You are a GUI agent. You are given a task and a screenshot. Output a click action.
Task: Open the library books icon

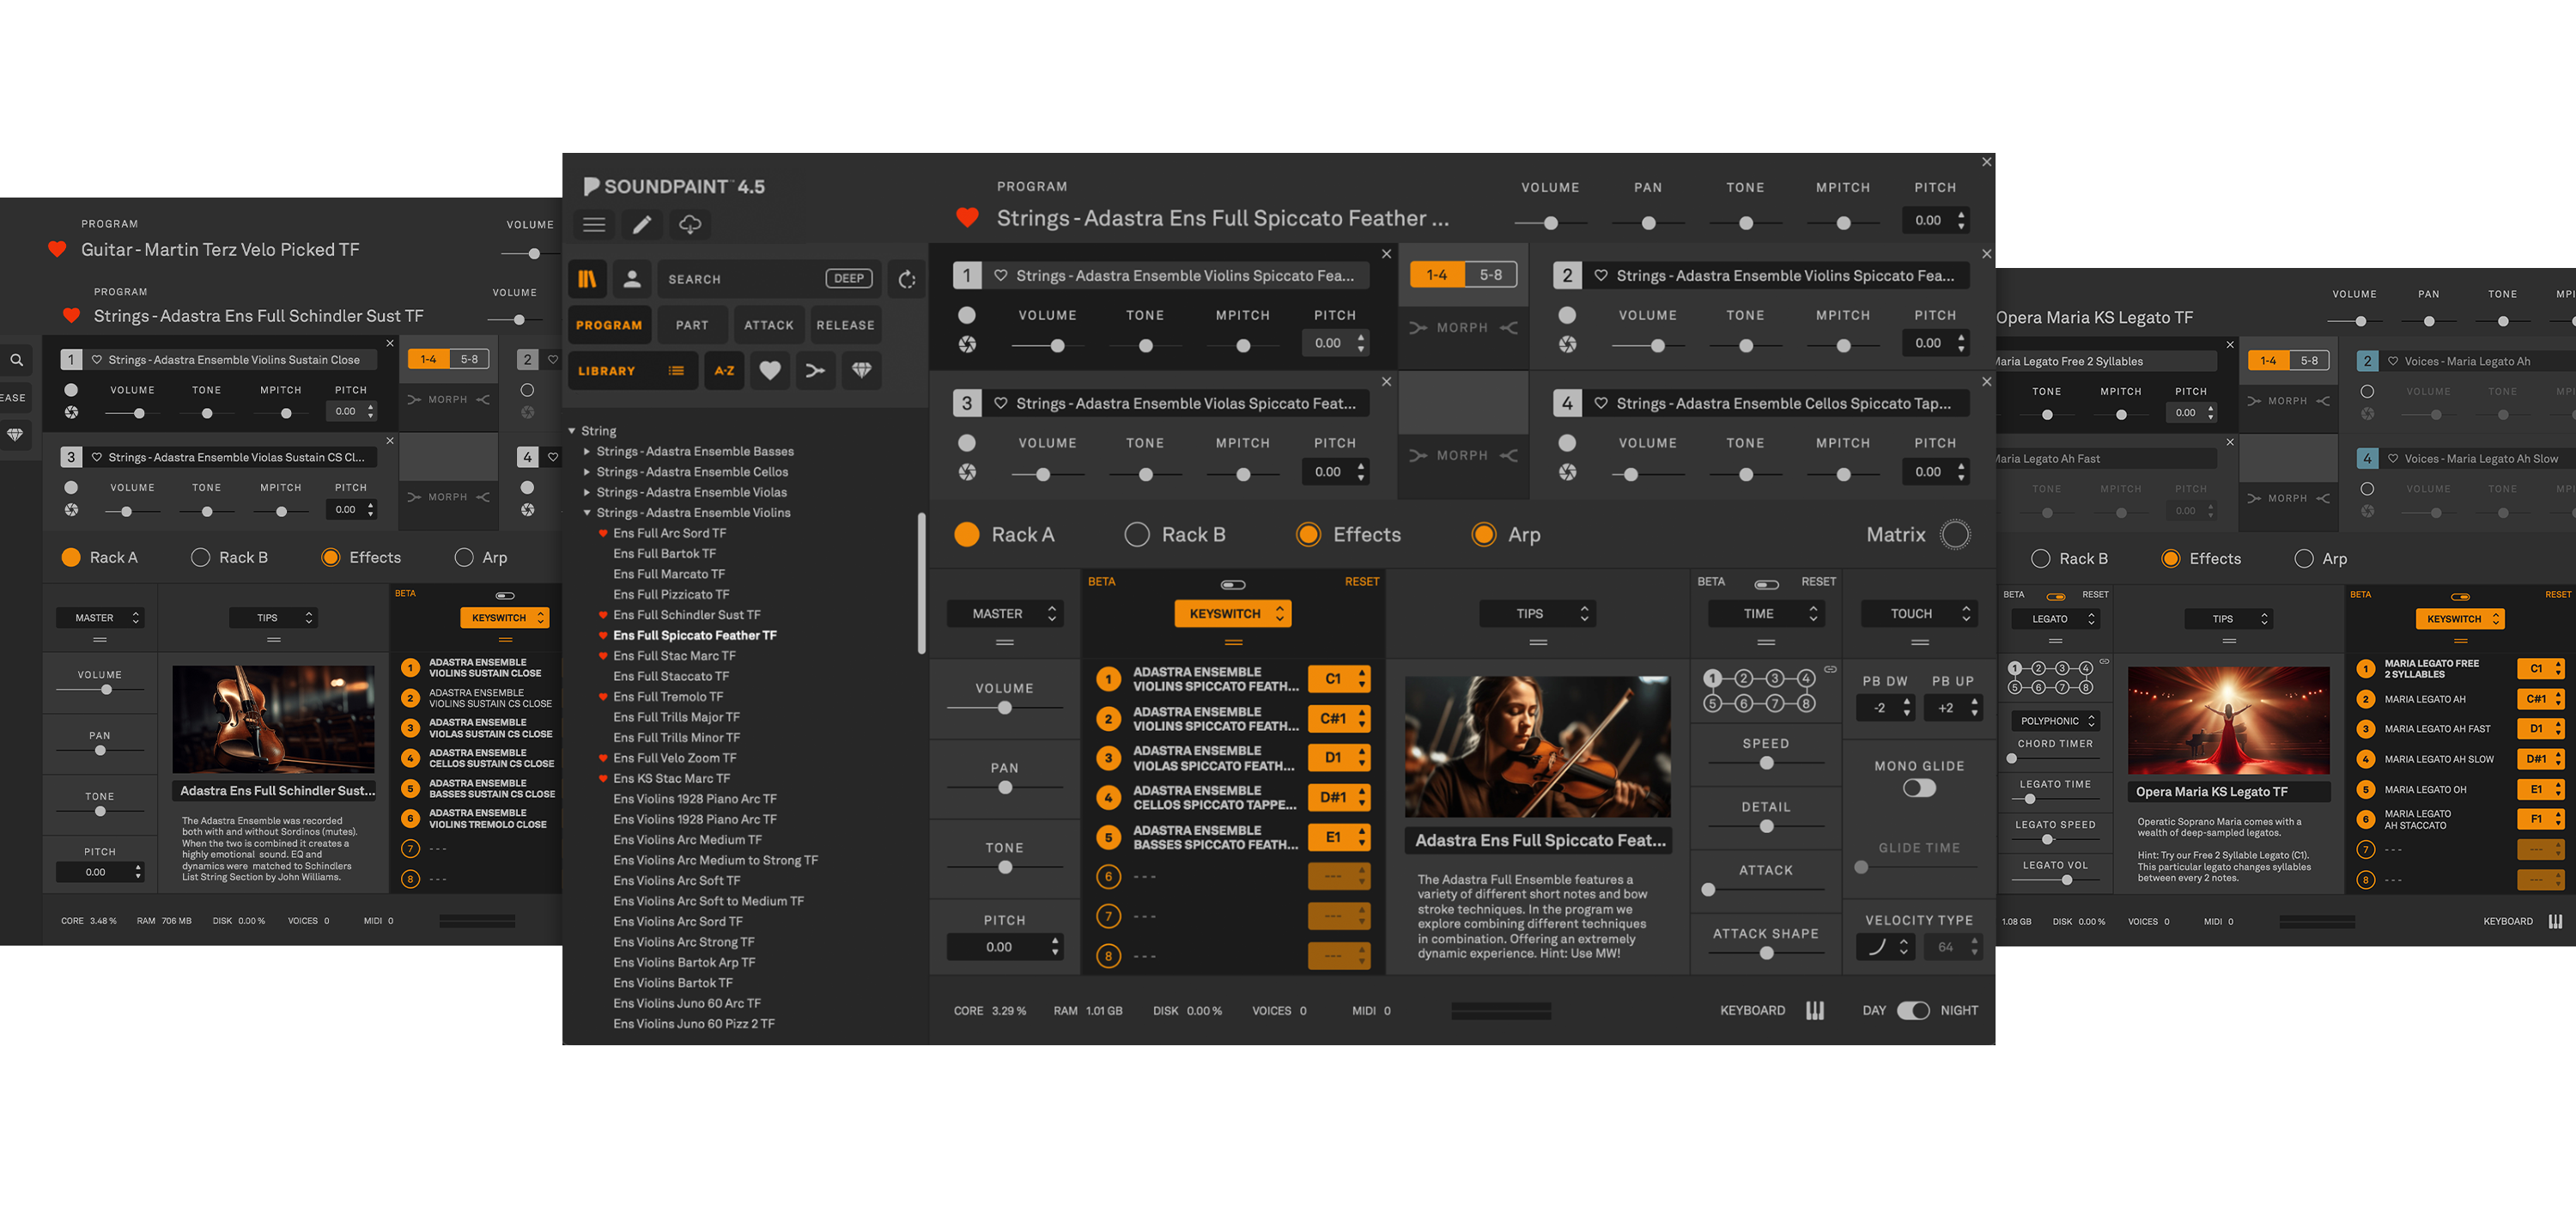point(588,279)
